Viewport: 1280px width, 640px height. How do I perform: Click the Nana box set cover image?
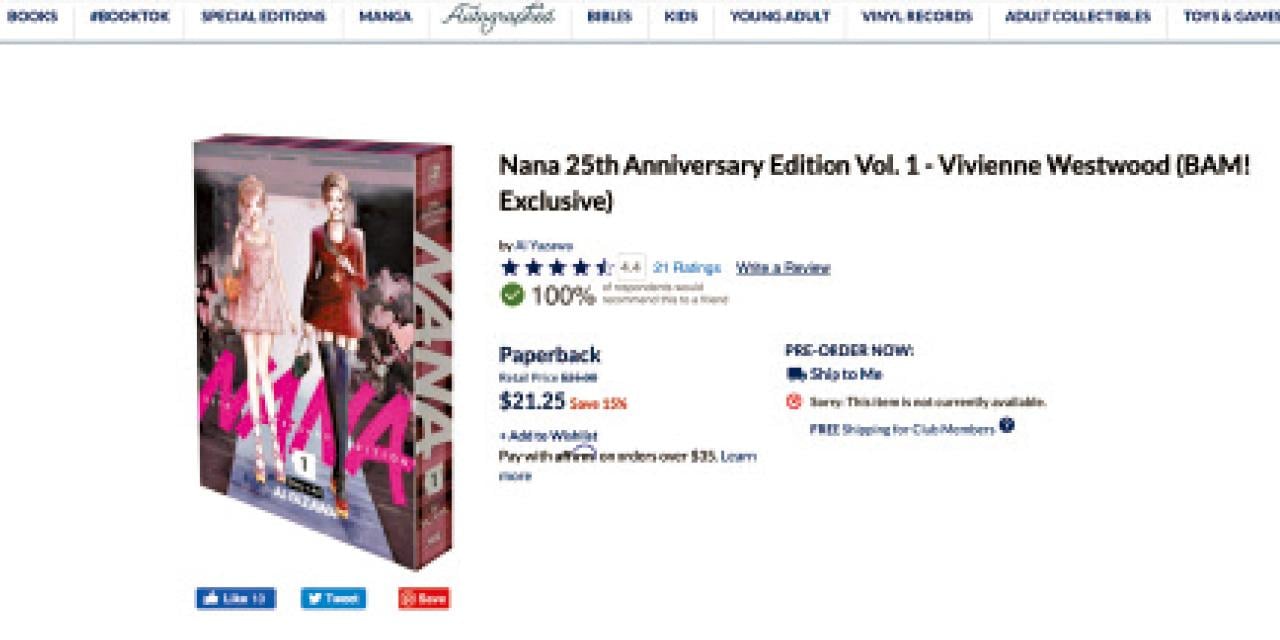(x=322, y=350)
